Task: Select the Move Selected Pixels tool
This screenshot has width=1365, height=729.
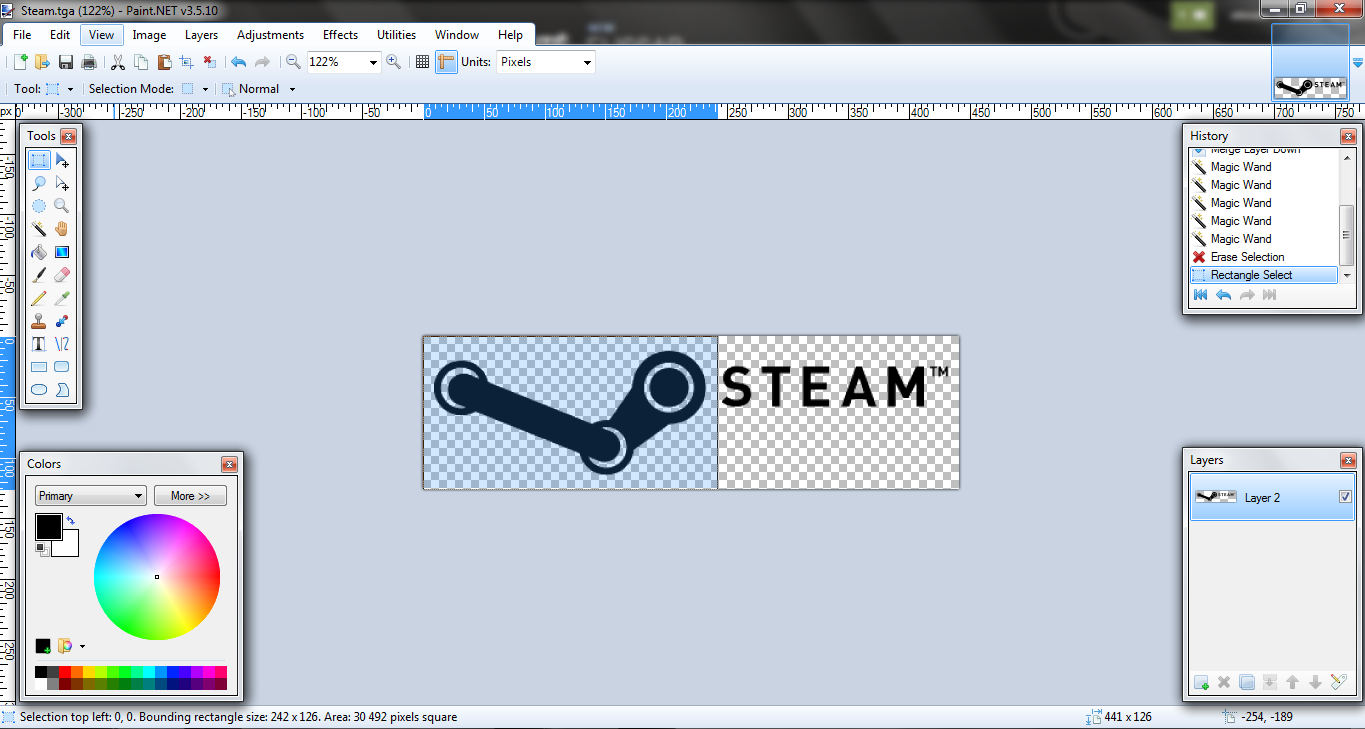Action: click(x=62, y=160)
